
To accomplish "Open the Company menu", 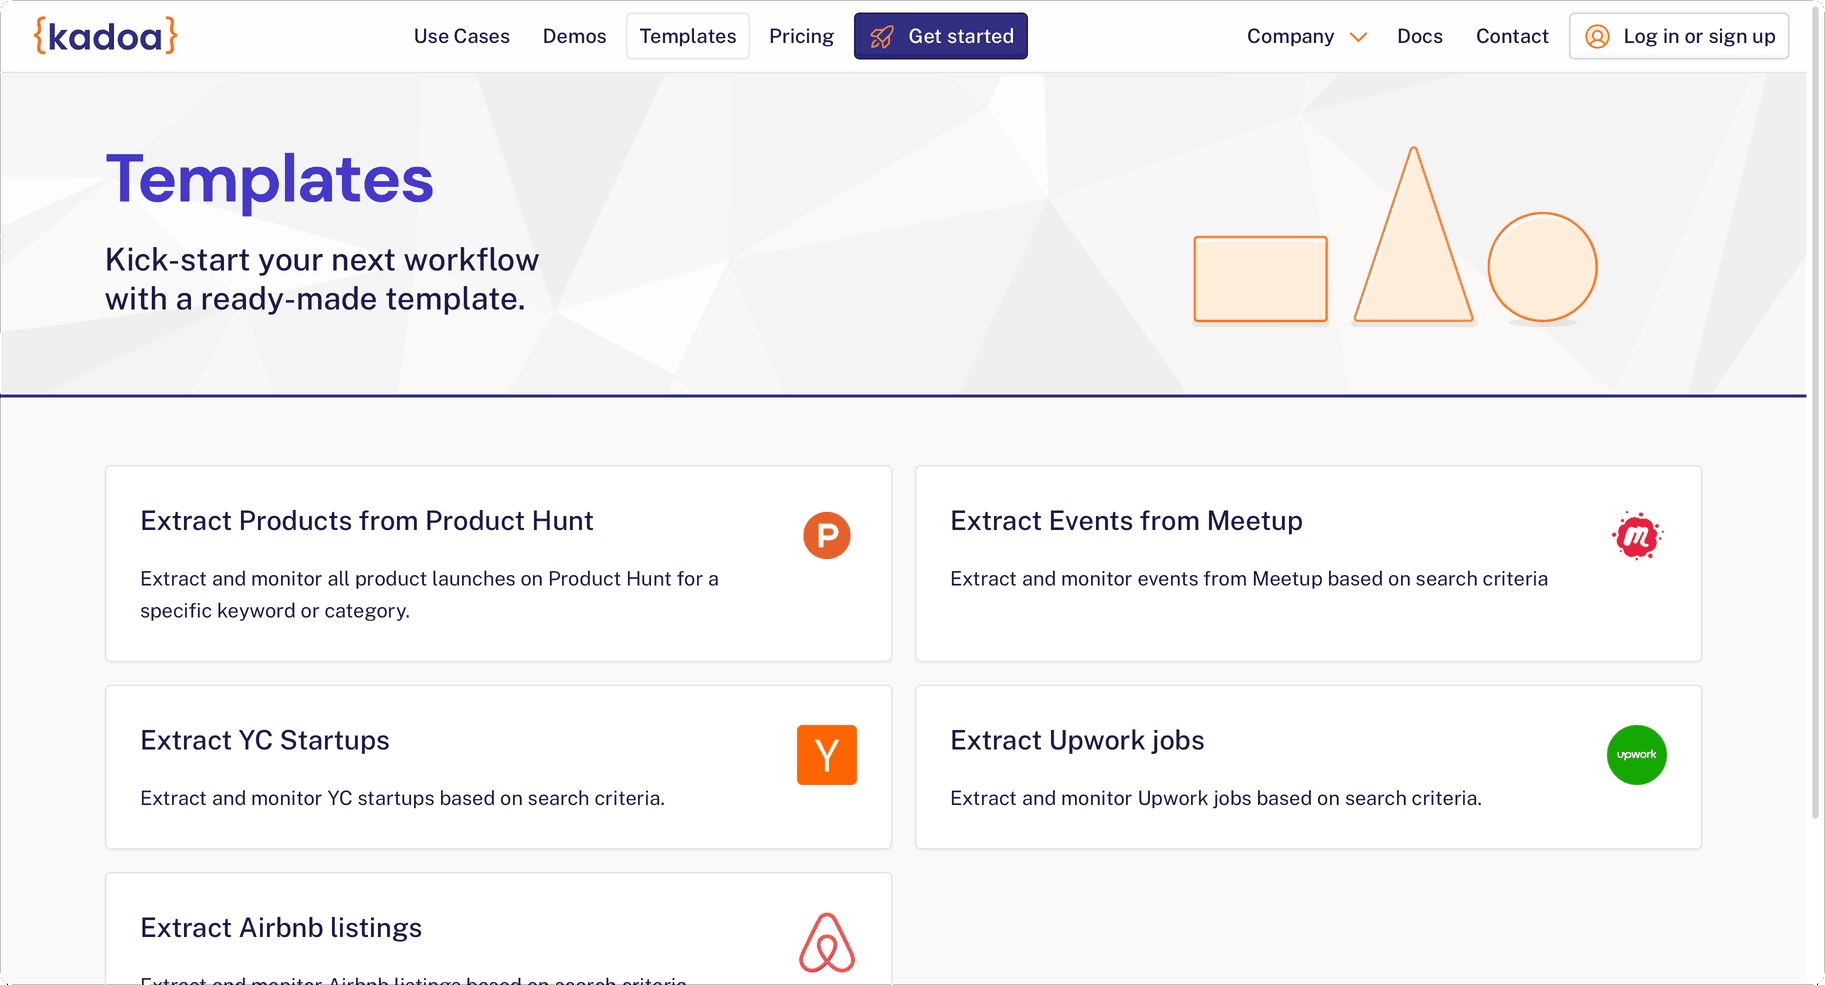I will tap(1290, 37).
